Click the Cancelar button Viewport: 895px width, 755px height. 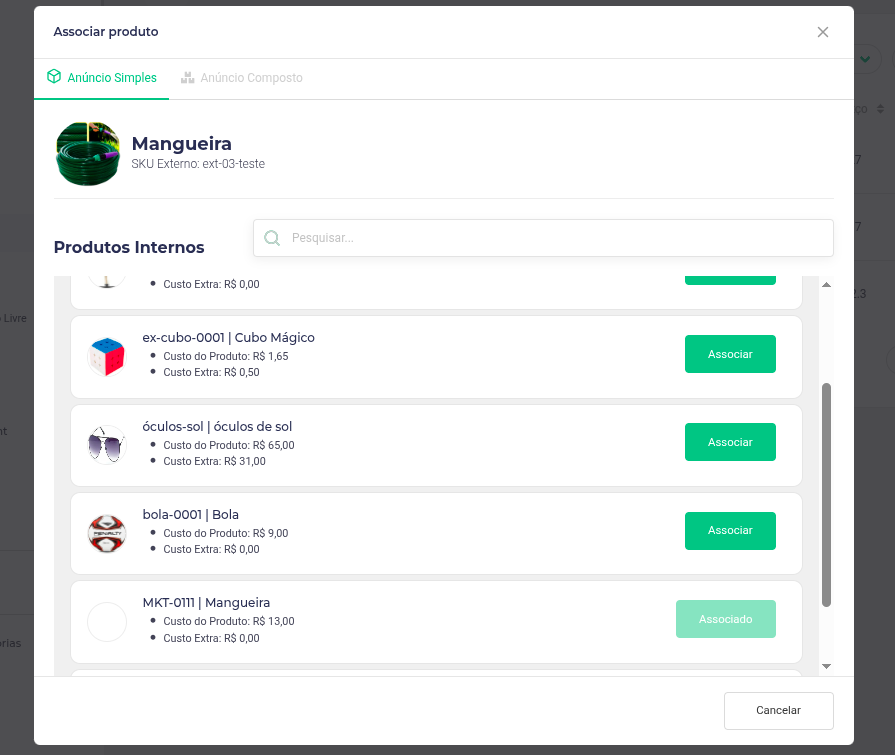point(779,710)
